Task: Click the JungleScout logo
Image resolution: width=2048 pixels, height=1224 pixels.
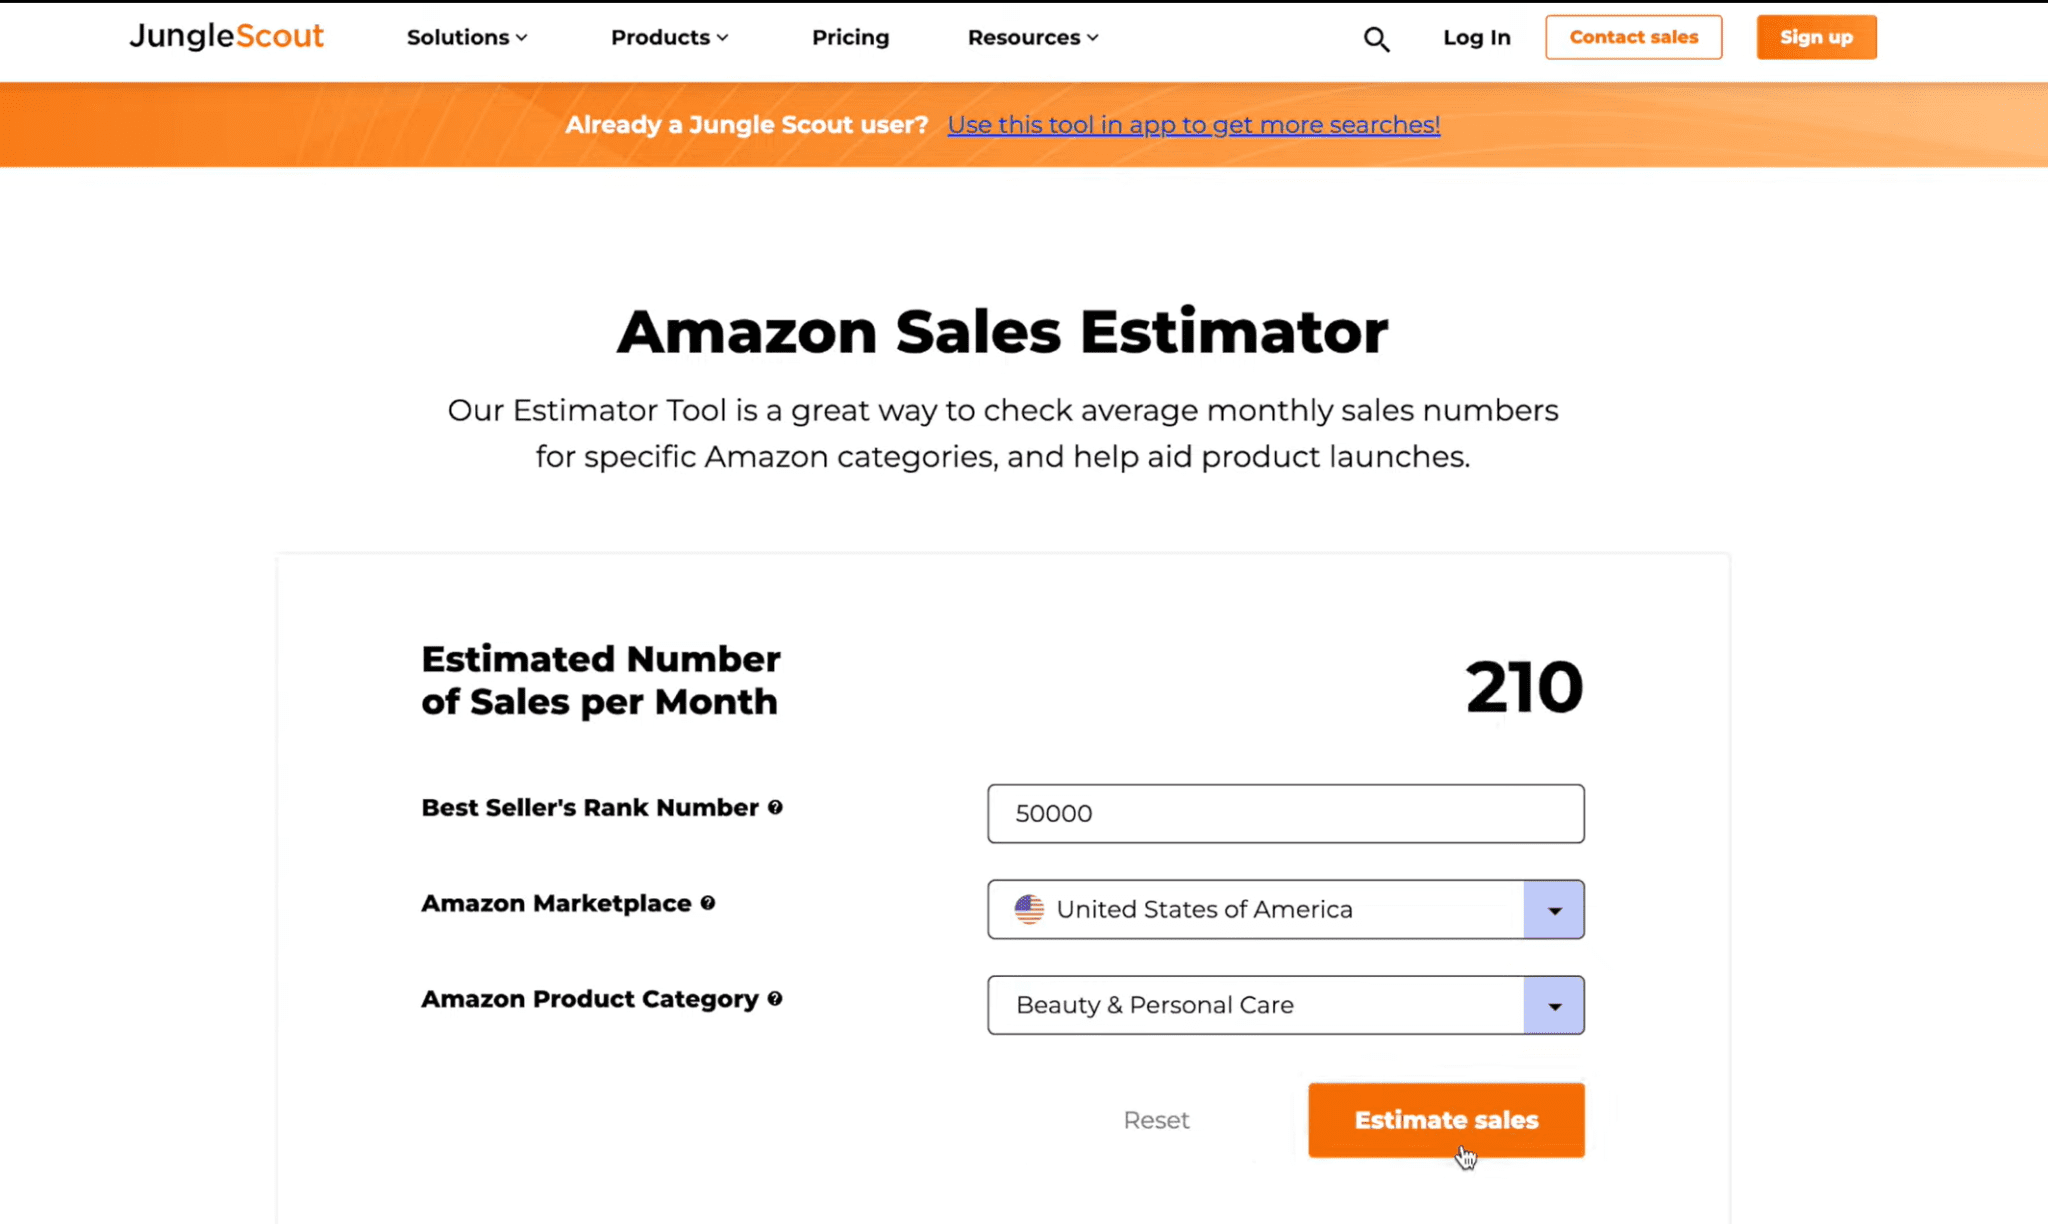Action: point(227,37)
